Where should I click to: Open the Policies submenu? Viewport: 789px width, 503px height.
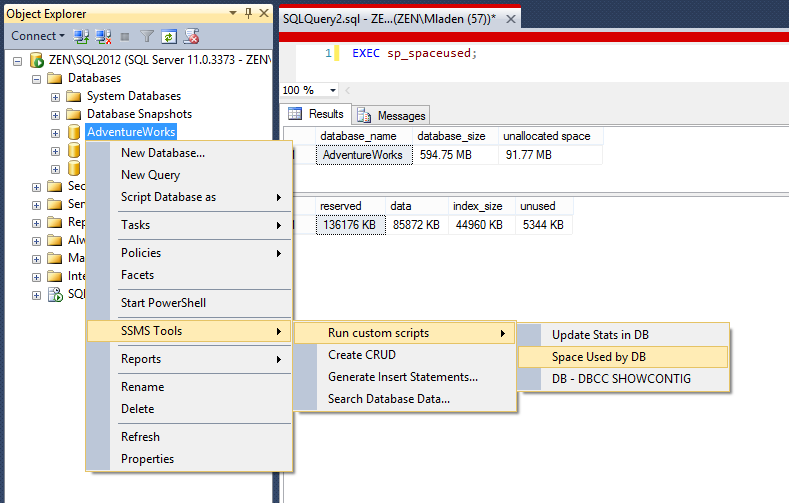[189, 253]
